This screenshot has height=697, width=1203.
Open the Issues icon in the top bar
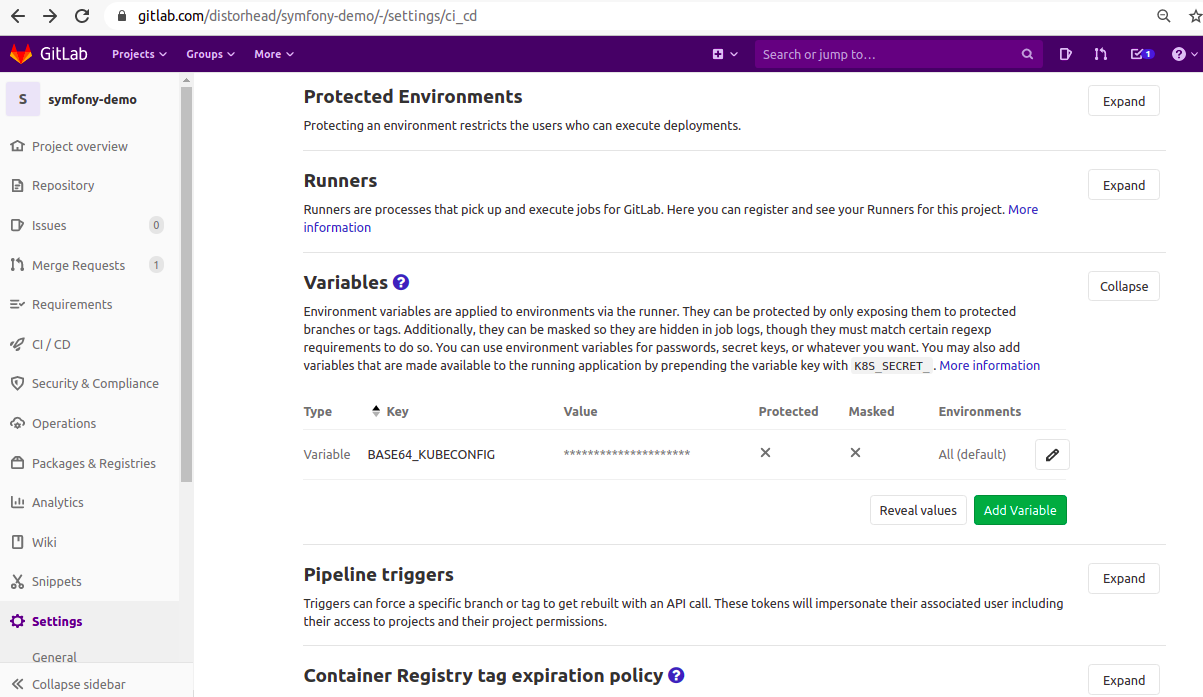click(1066, 54)
